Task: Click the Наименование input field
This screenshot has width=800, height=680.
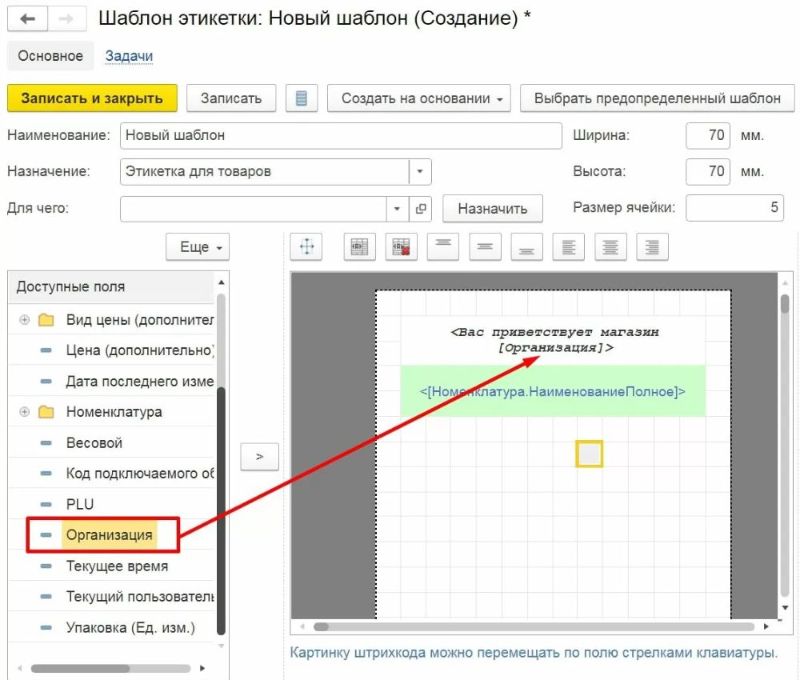Action: tap(341, 135)
